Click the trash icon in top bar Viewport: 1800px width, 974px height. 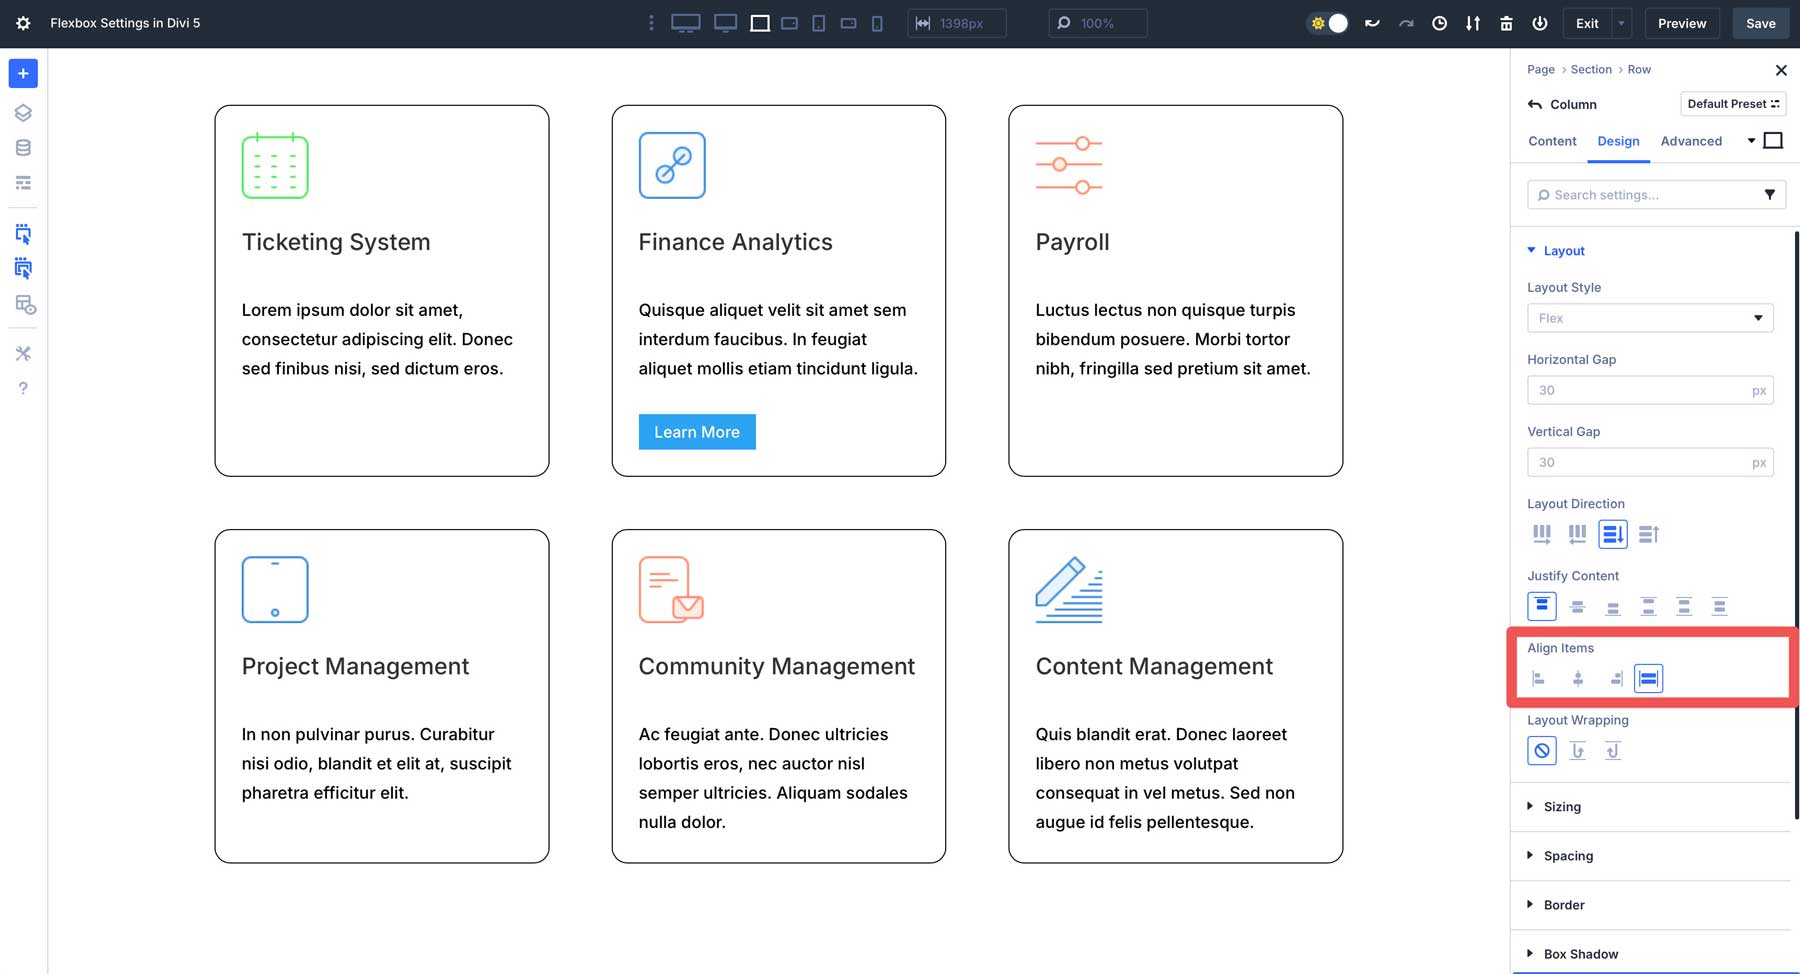point(1506,23)
